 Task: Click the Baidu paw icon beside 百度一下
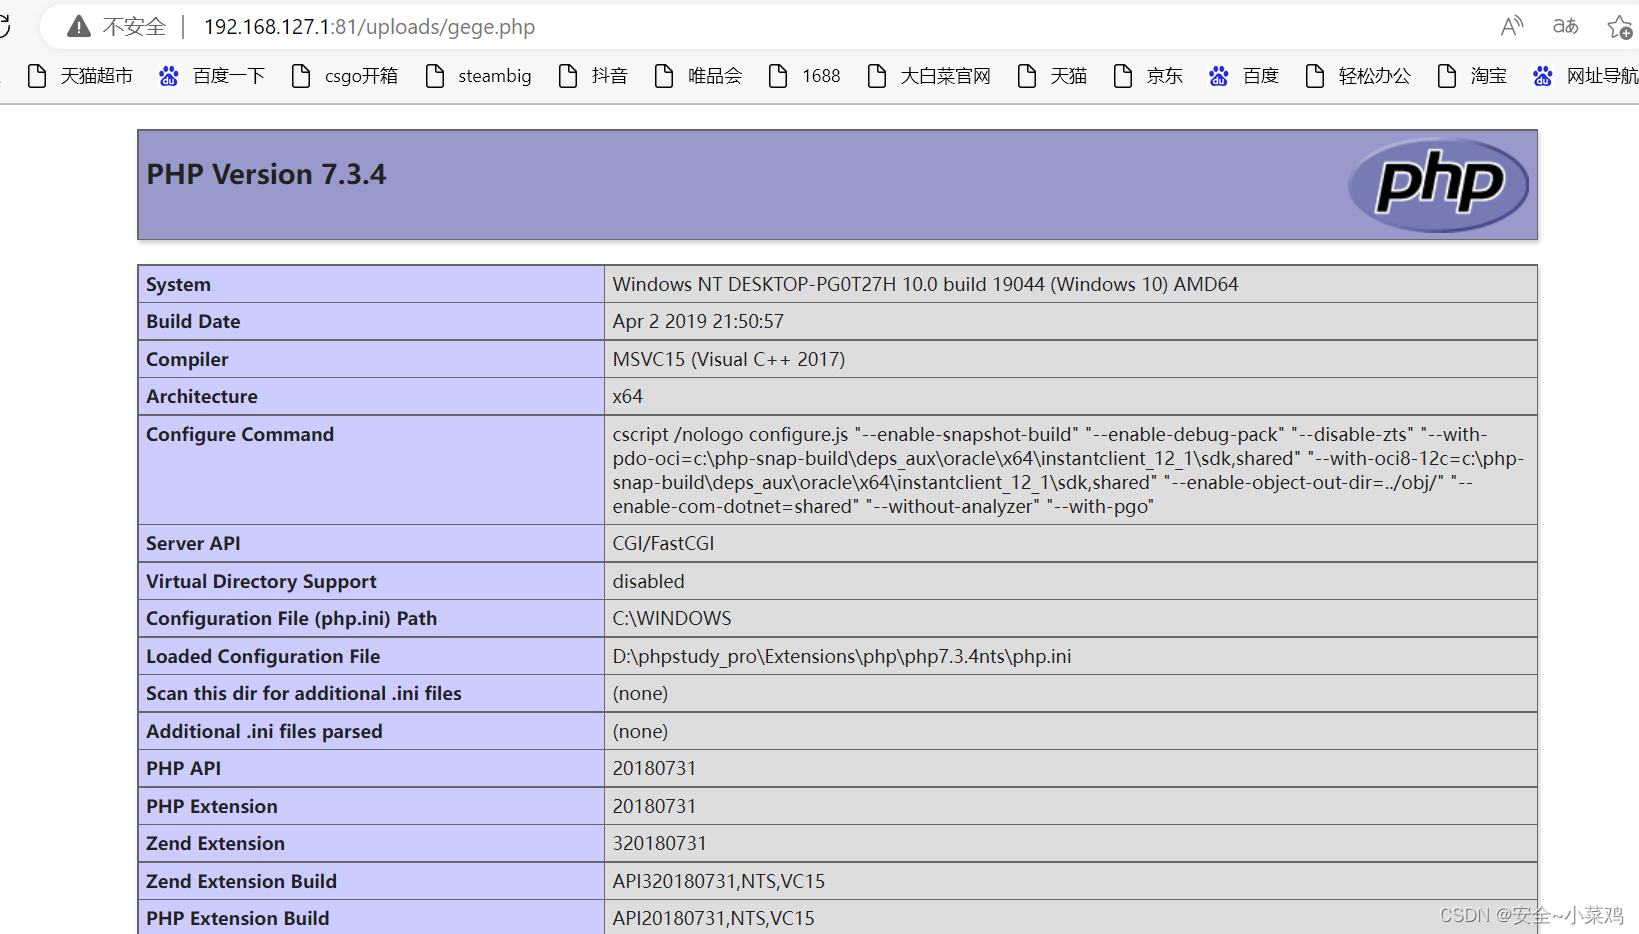tap(169, 76)
